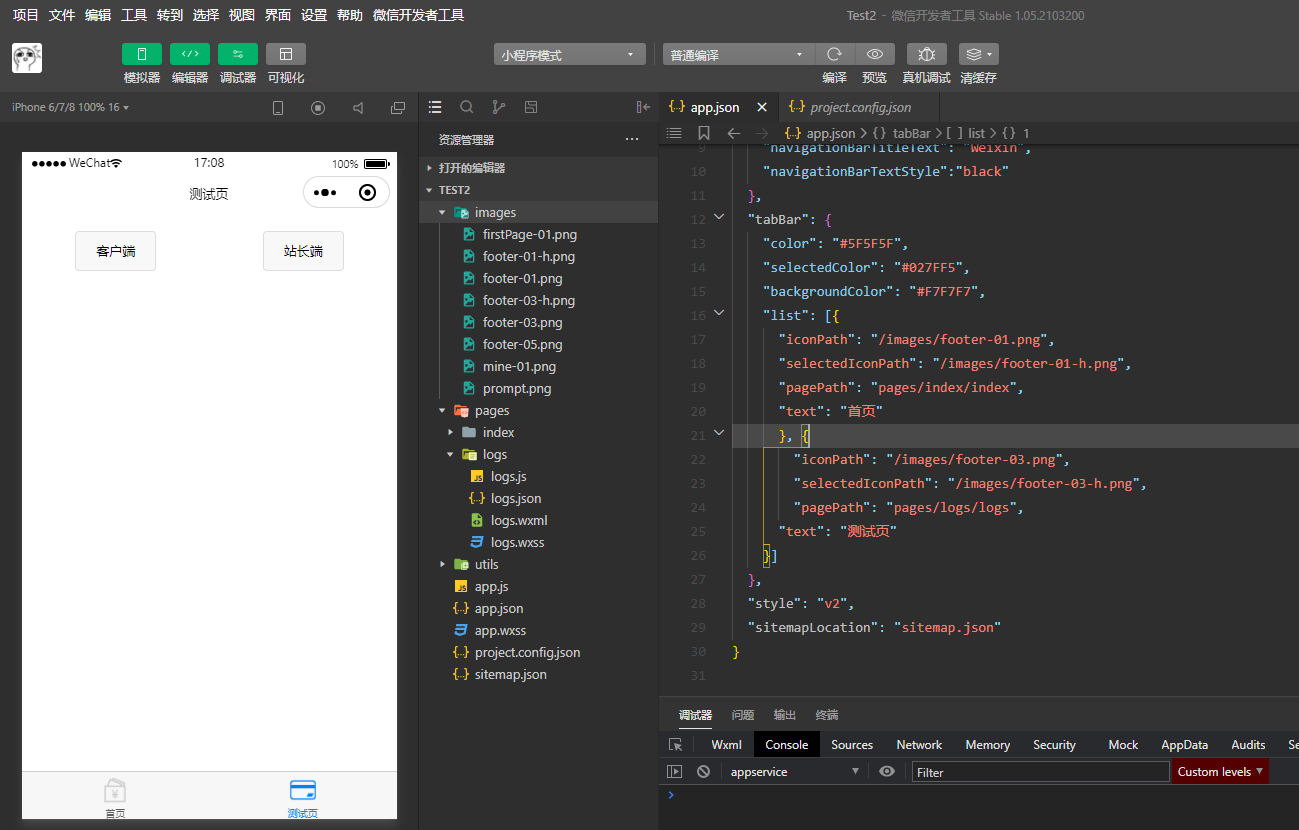Toggle the simulator mute speaker icon

(358, 108)
